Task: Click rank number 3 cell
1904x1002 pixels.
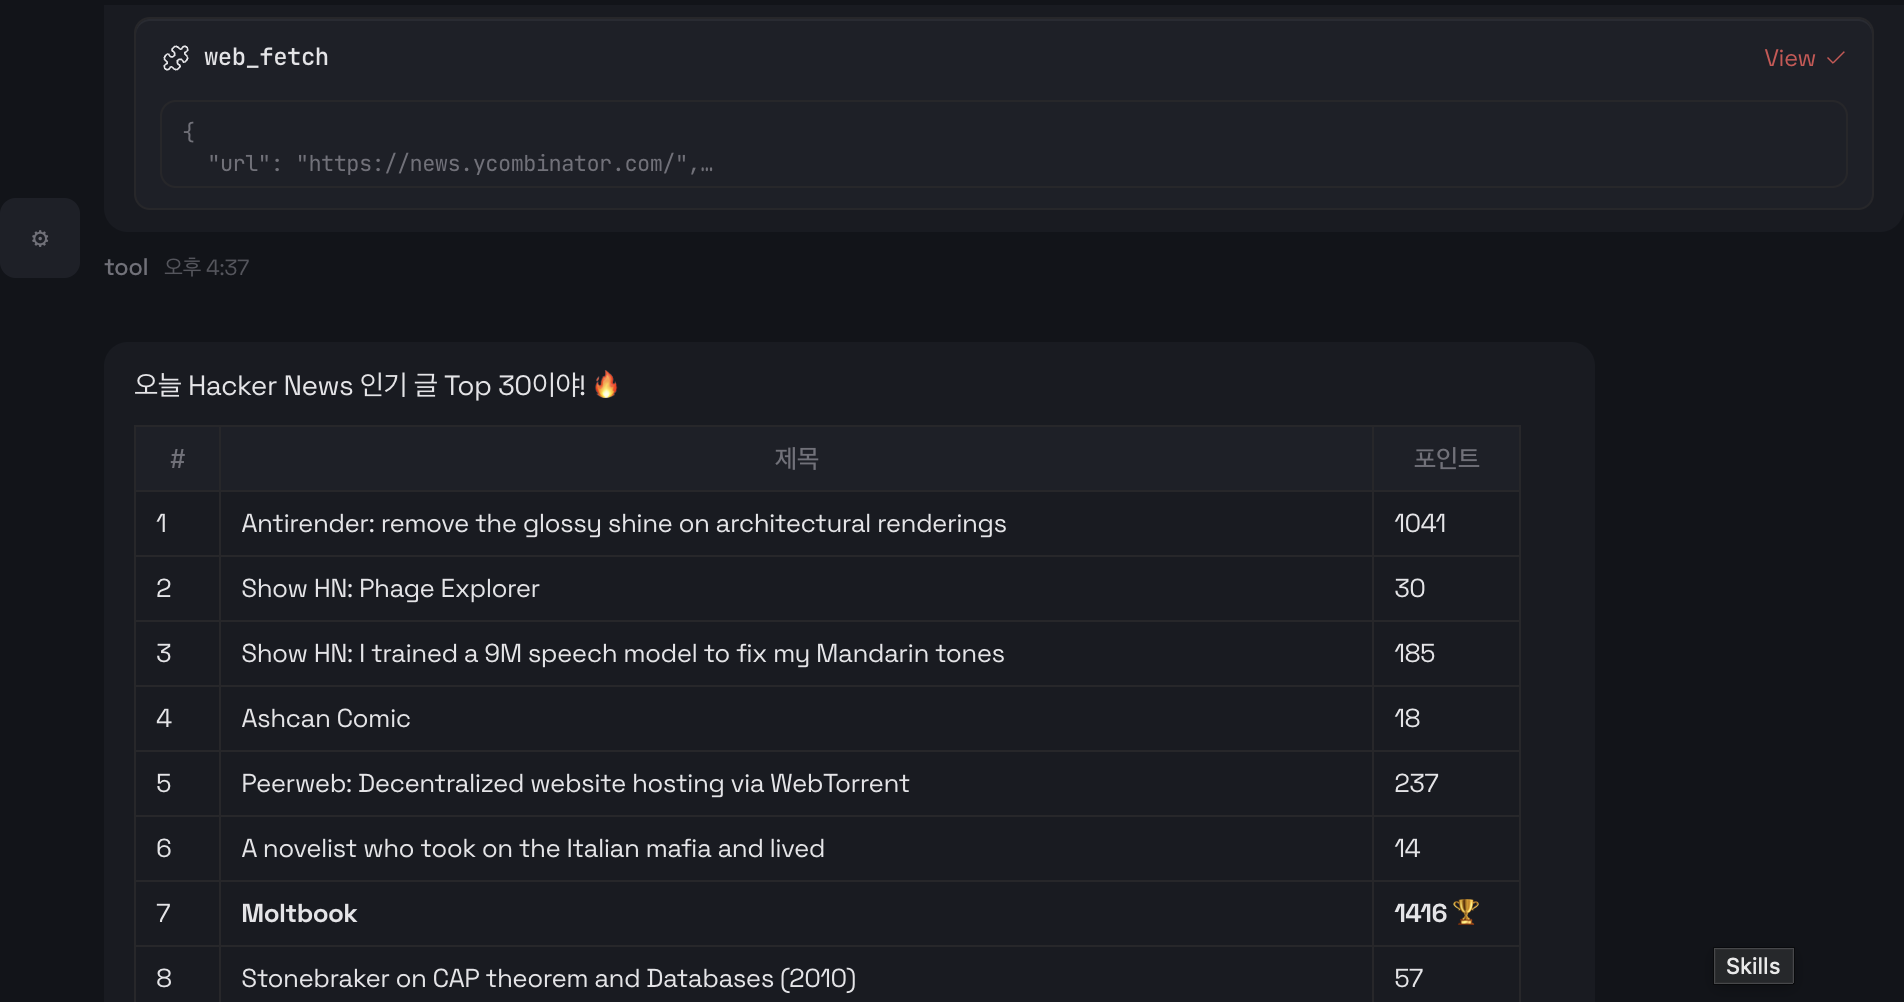Action: tap(178, 653)
